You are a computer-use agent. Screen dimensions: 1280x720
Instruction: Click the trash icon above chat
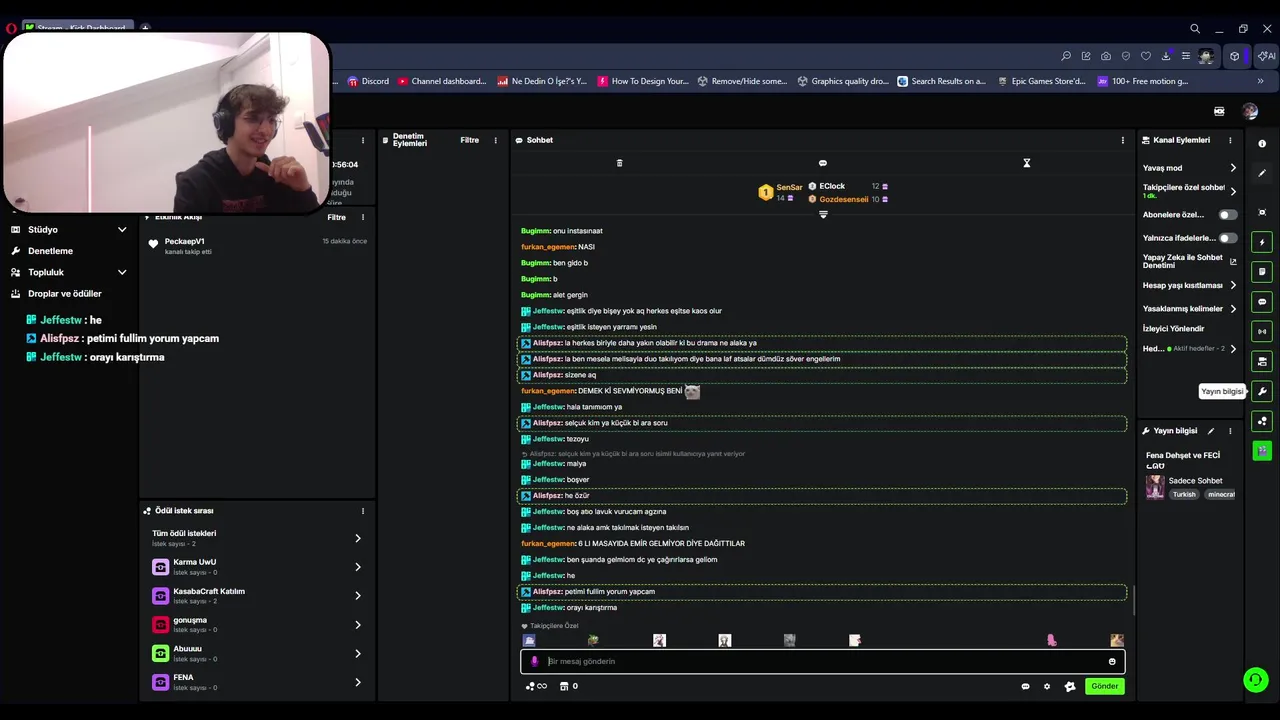tap(619, 163)
